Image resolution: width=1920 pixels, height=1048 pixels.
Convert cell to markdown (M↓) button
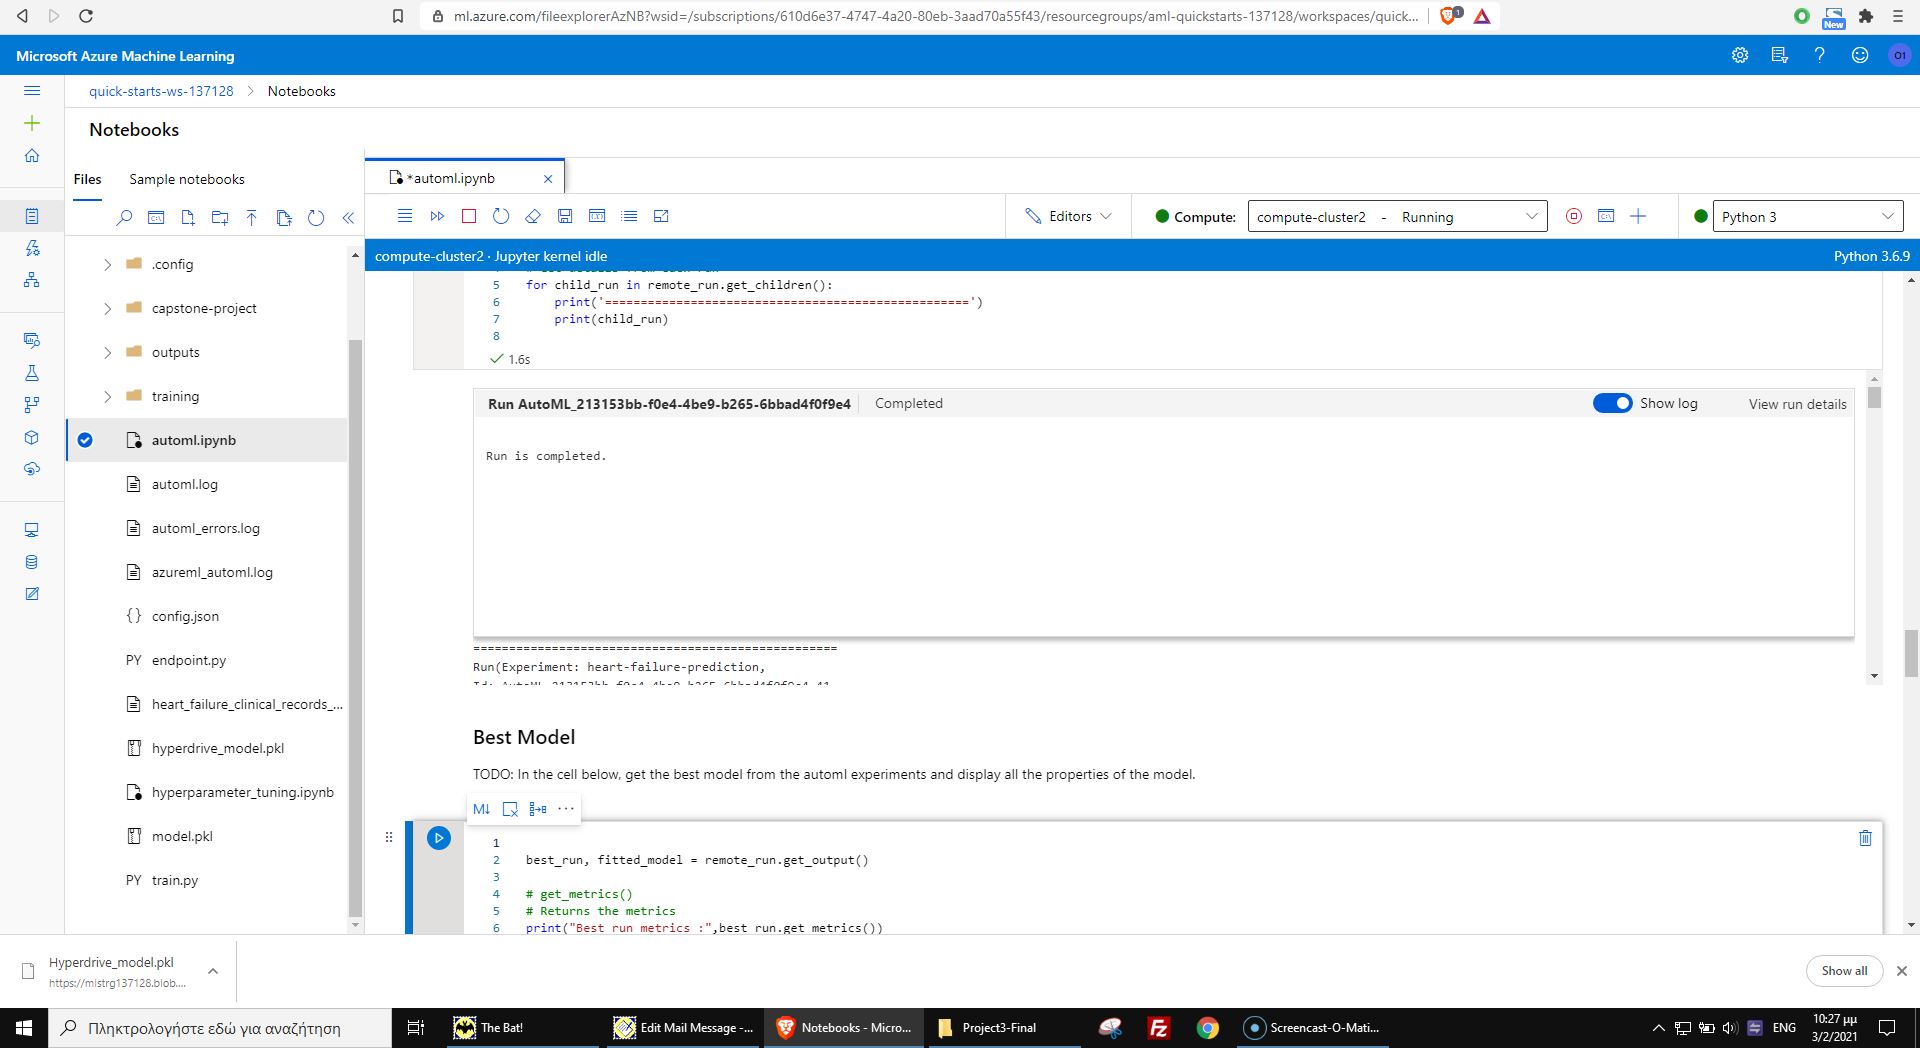481,809
